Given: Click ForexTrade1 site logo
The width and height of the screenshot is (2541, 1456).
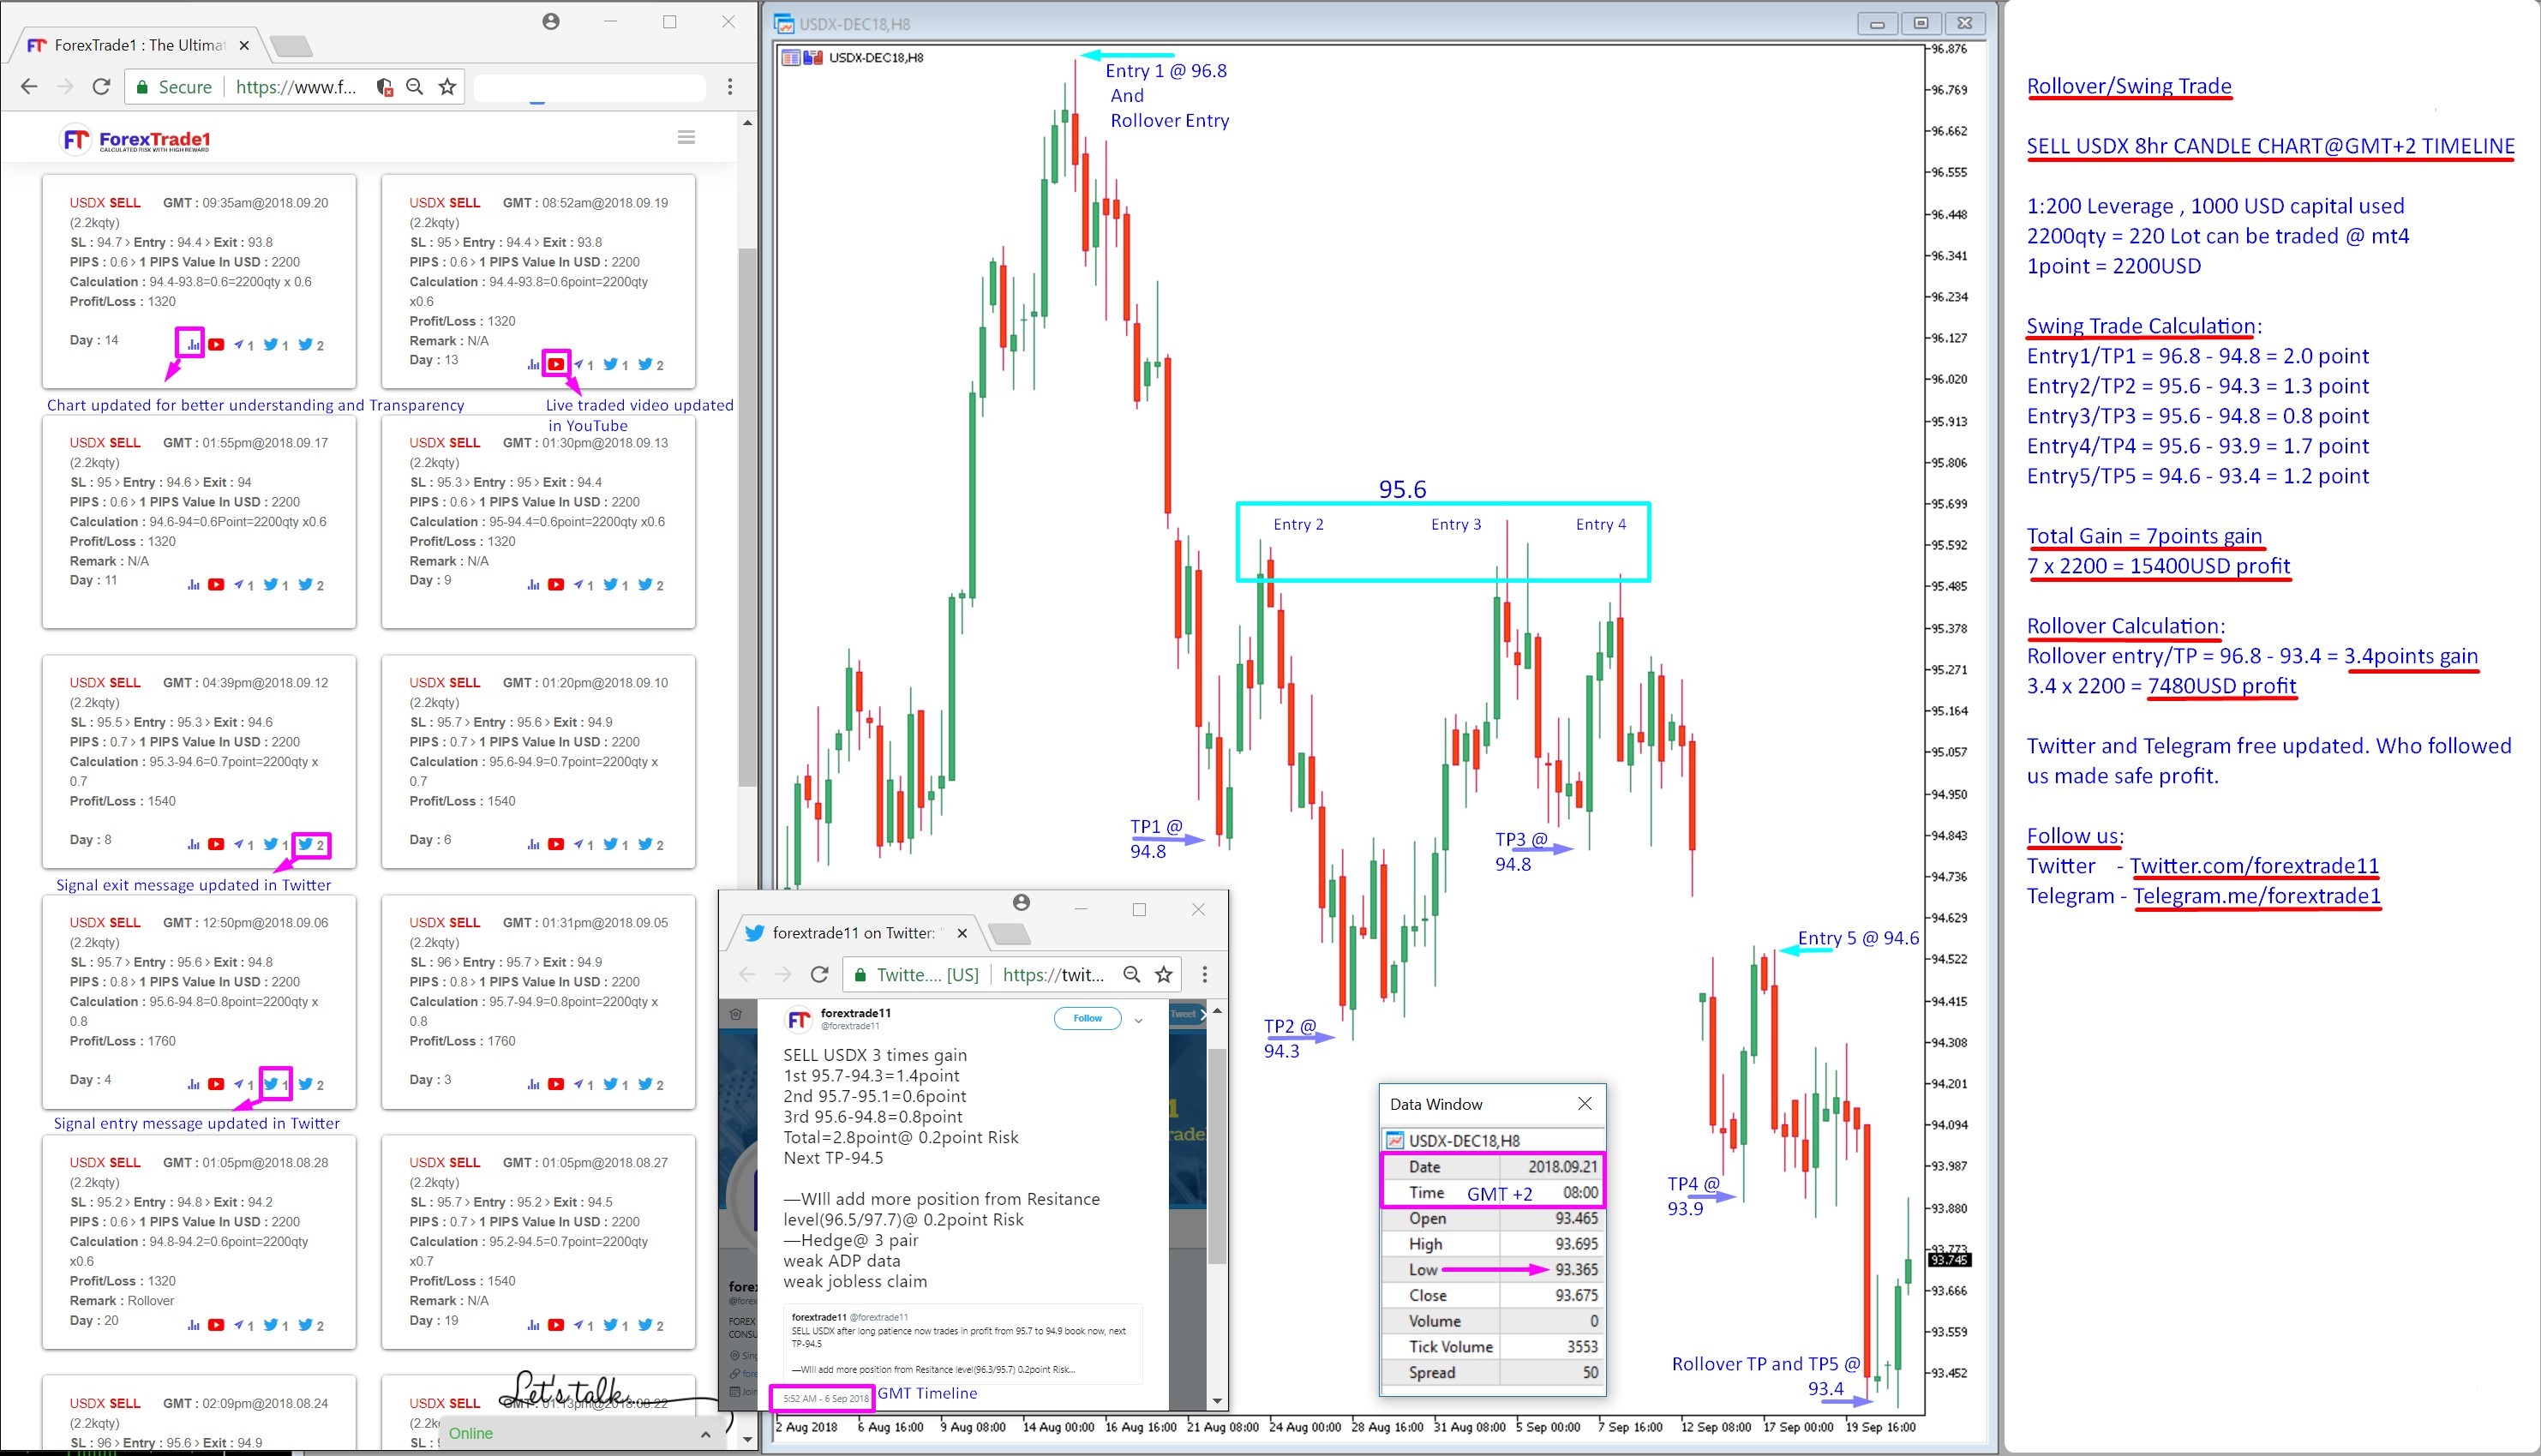Looking at the screenshot, I should (136, 139).
